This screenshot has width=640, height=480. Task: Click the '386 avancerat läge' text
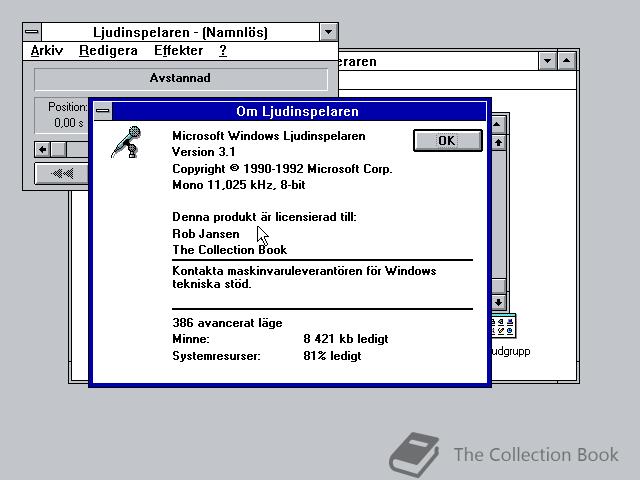[227, 323]
